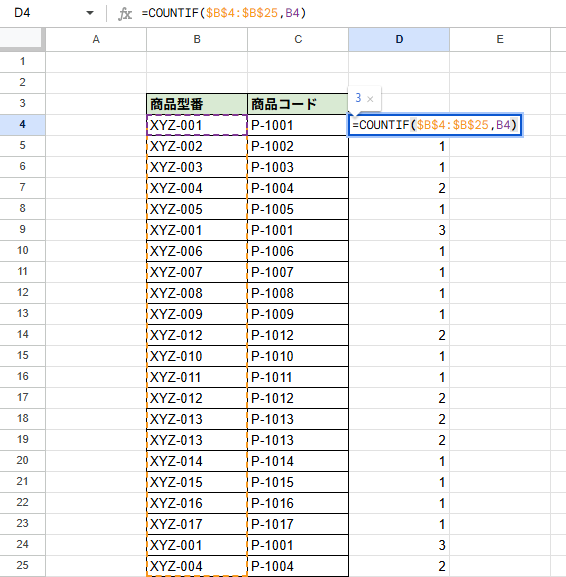Close the formula result preview tooltip
The image size is (566, 577).
(370, 99)
